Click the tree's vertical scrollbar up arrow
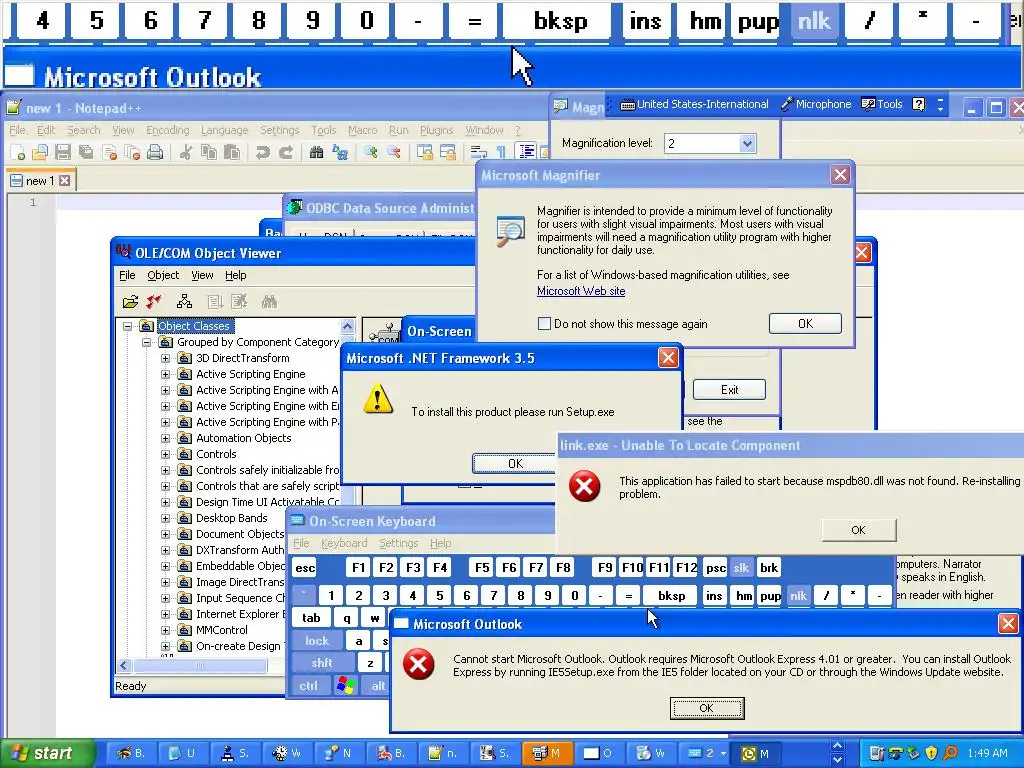 pos(347,326)
